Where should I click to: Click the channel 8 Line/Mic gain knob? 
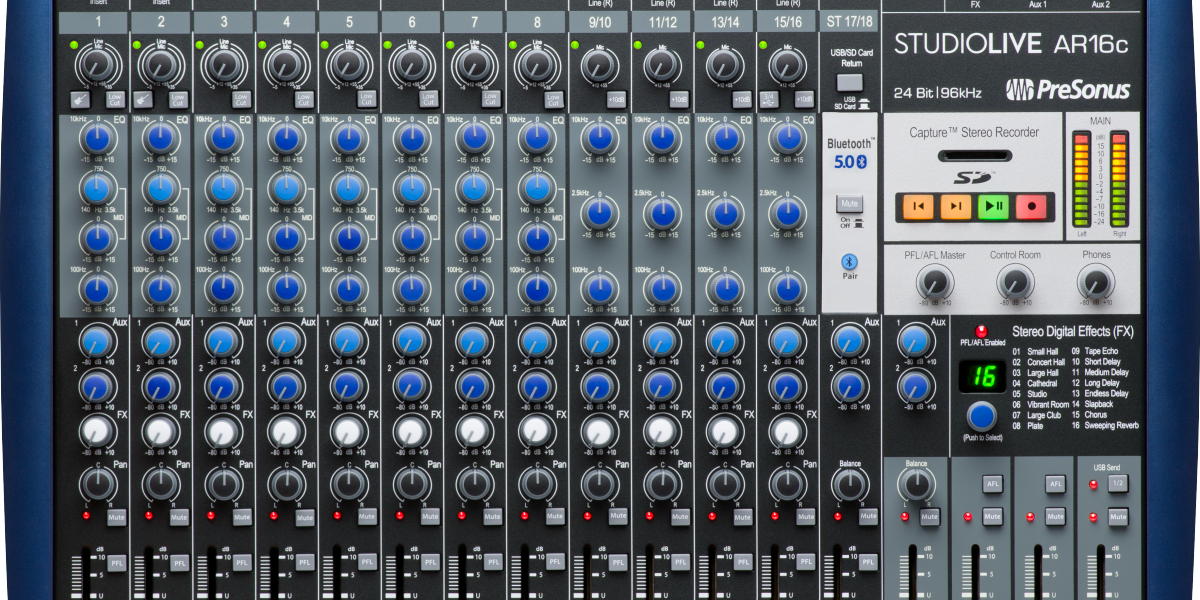coord(537,65)
